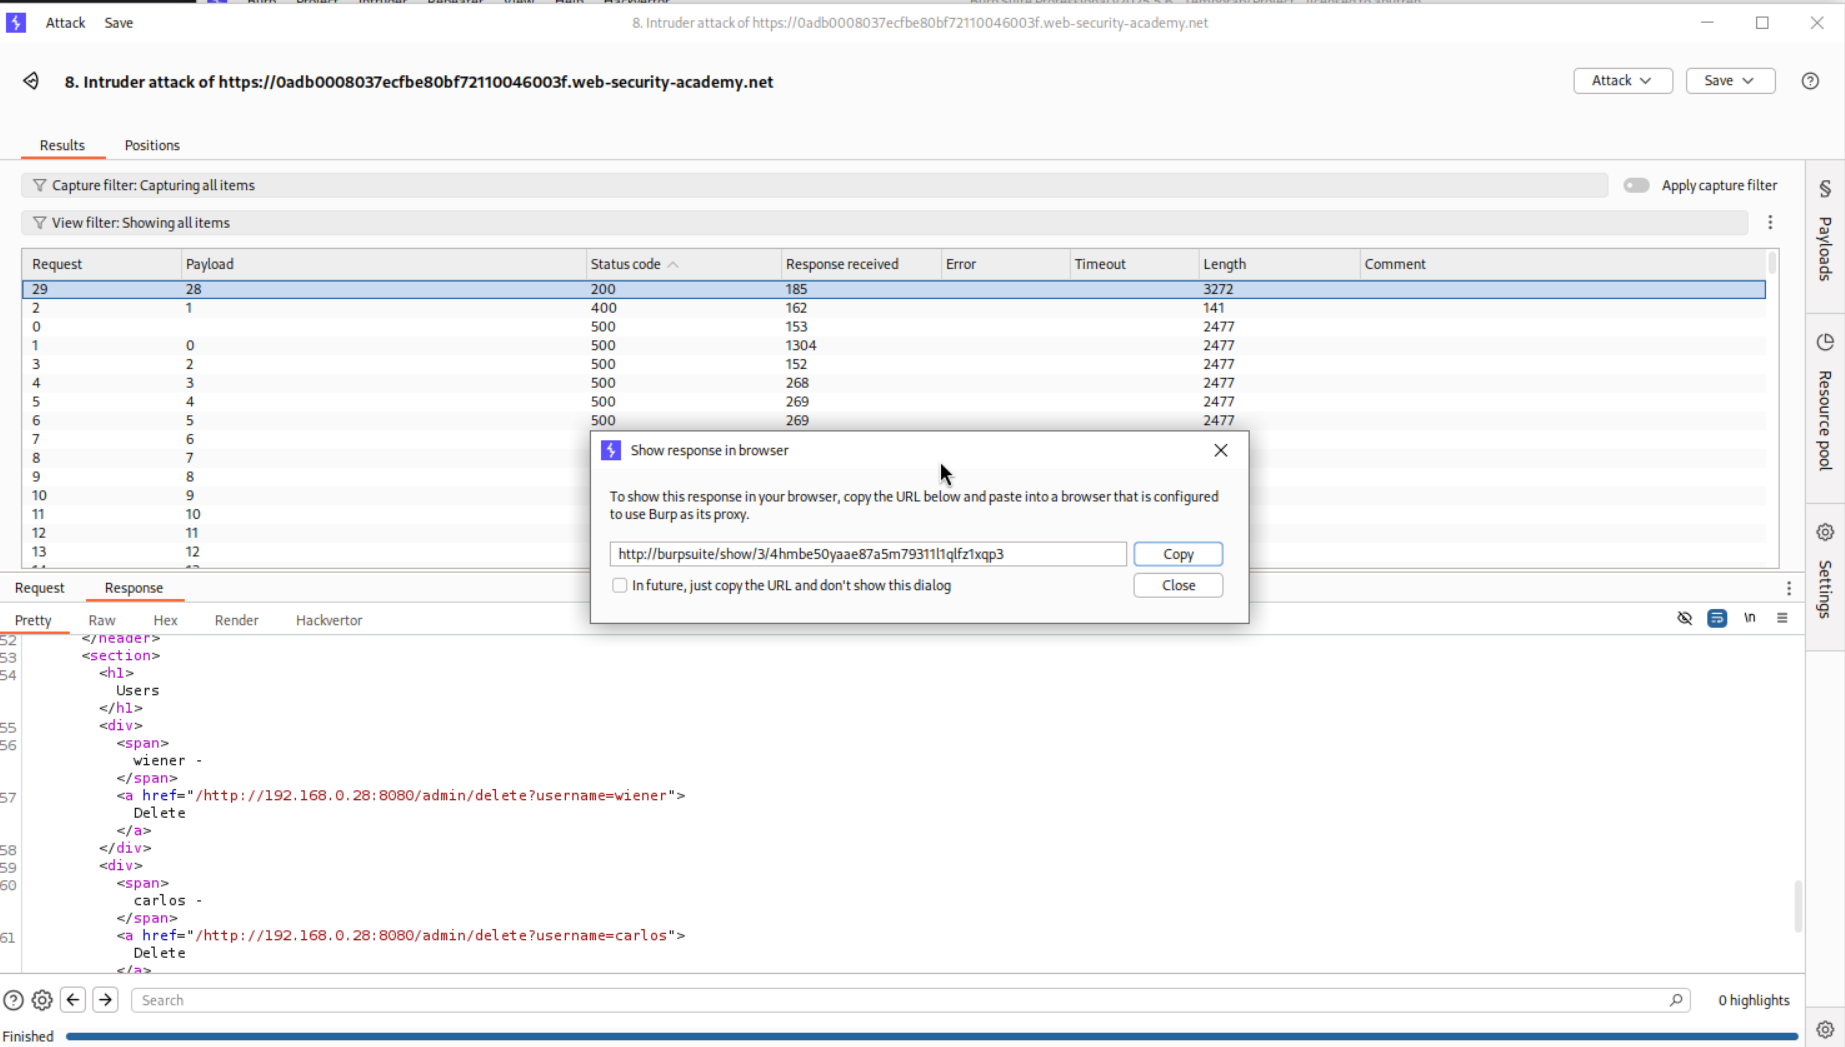Close the dialog using the Close button
The image size is (1845, 1047).
(x=1178, y=586)
